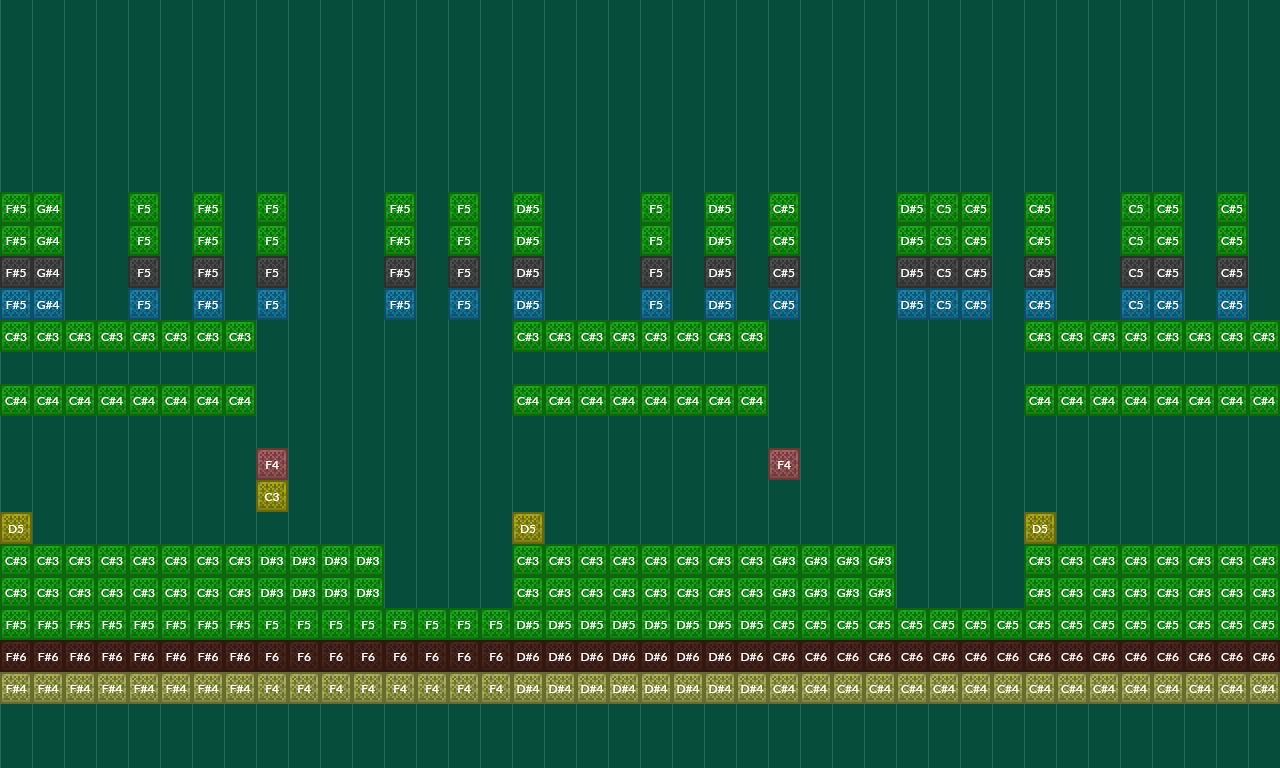Click the yellow C3 note block

pyautogui.click(x=272, y=496)
